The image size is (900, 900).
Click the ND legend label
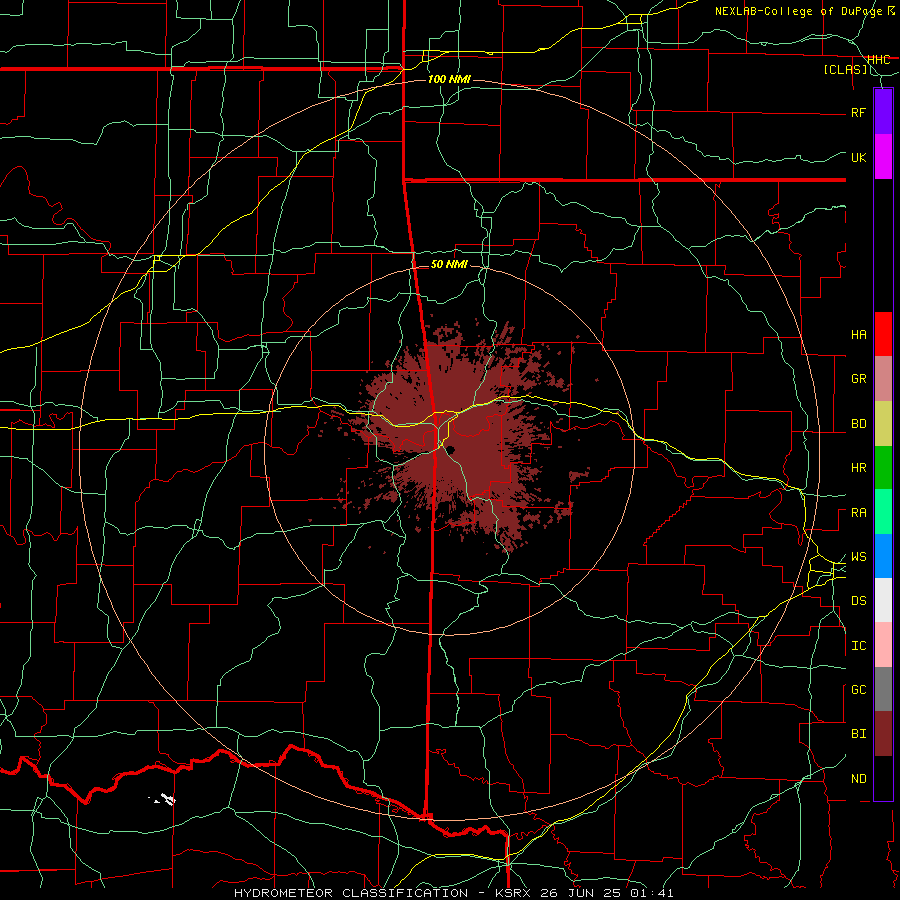859,779
